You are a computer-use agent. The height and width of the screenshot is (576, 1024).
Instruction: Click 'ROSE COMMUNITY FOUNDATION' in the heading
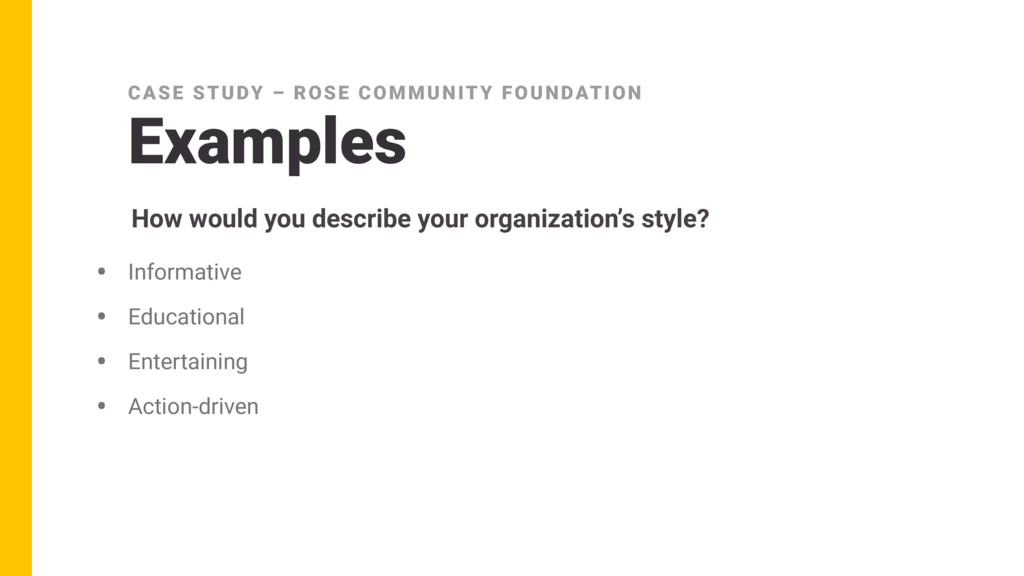(468, 93)
